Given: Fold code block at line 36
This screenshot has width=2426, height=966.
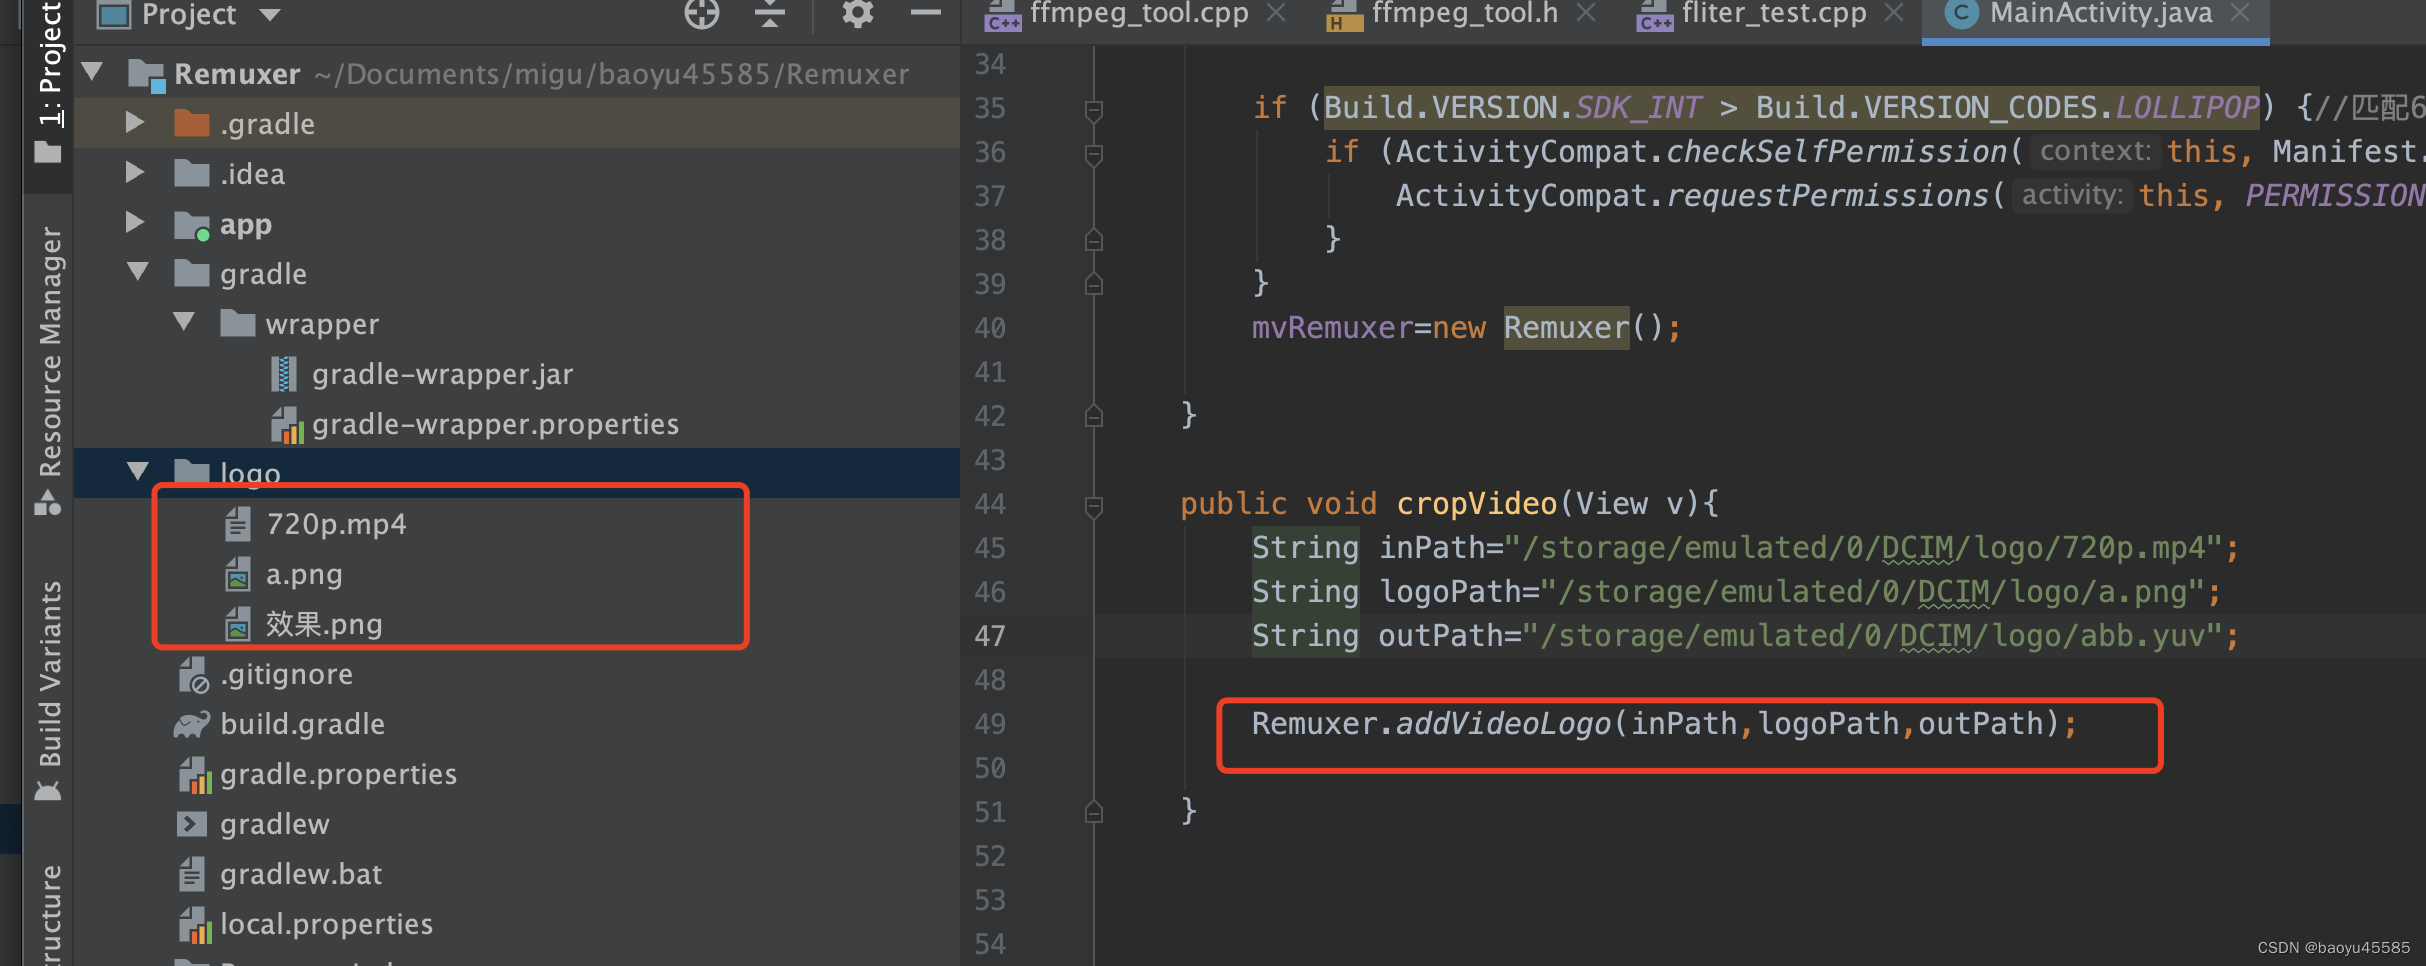Looking at the screenshot, I should click(x=1094, y=153).
